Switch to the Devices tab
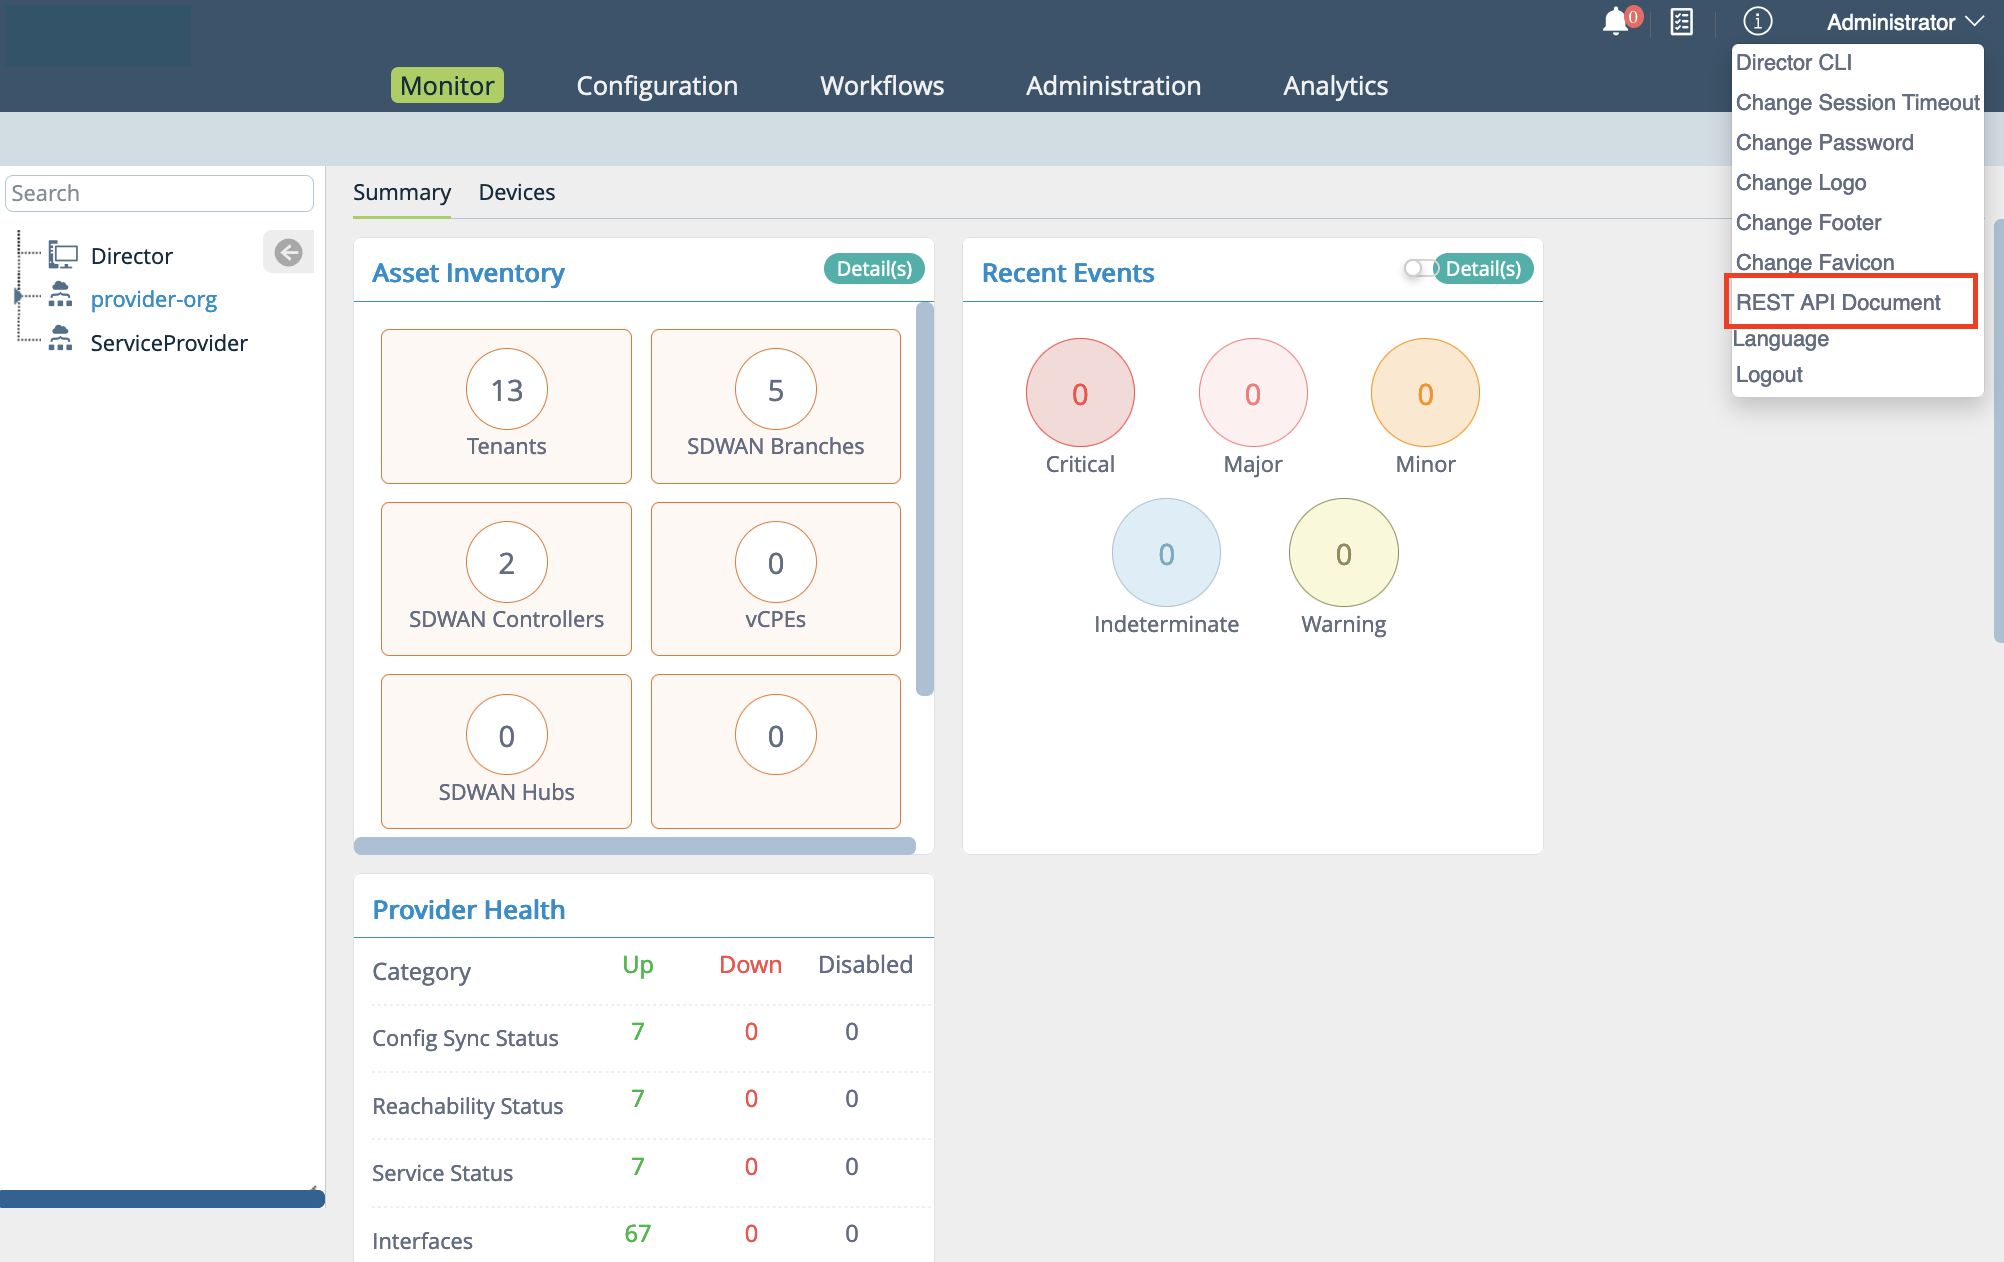 point(516,192)
